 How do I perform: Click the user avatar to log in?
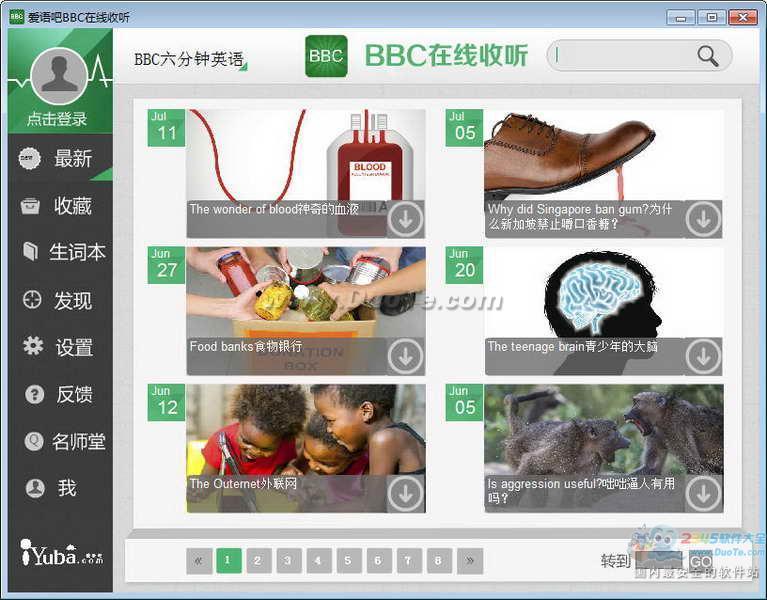point(59,76)
